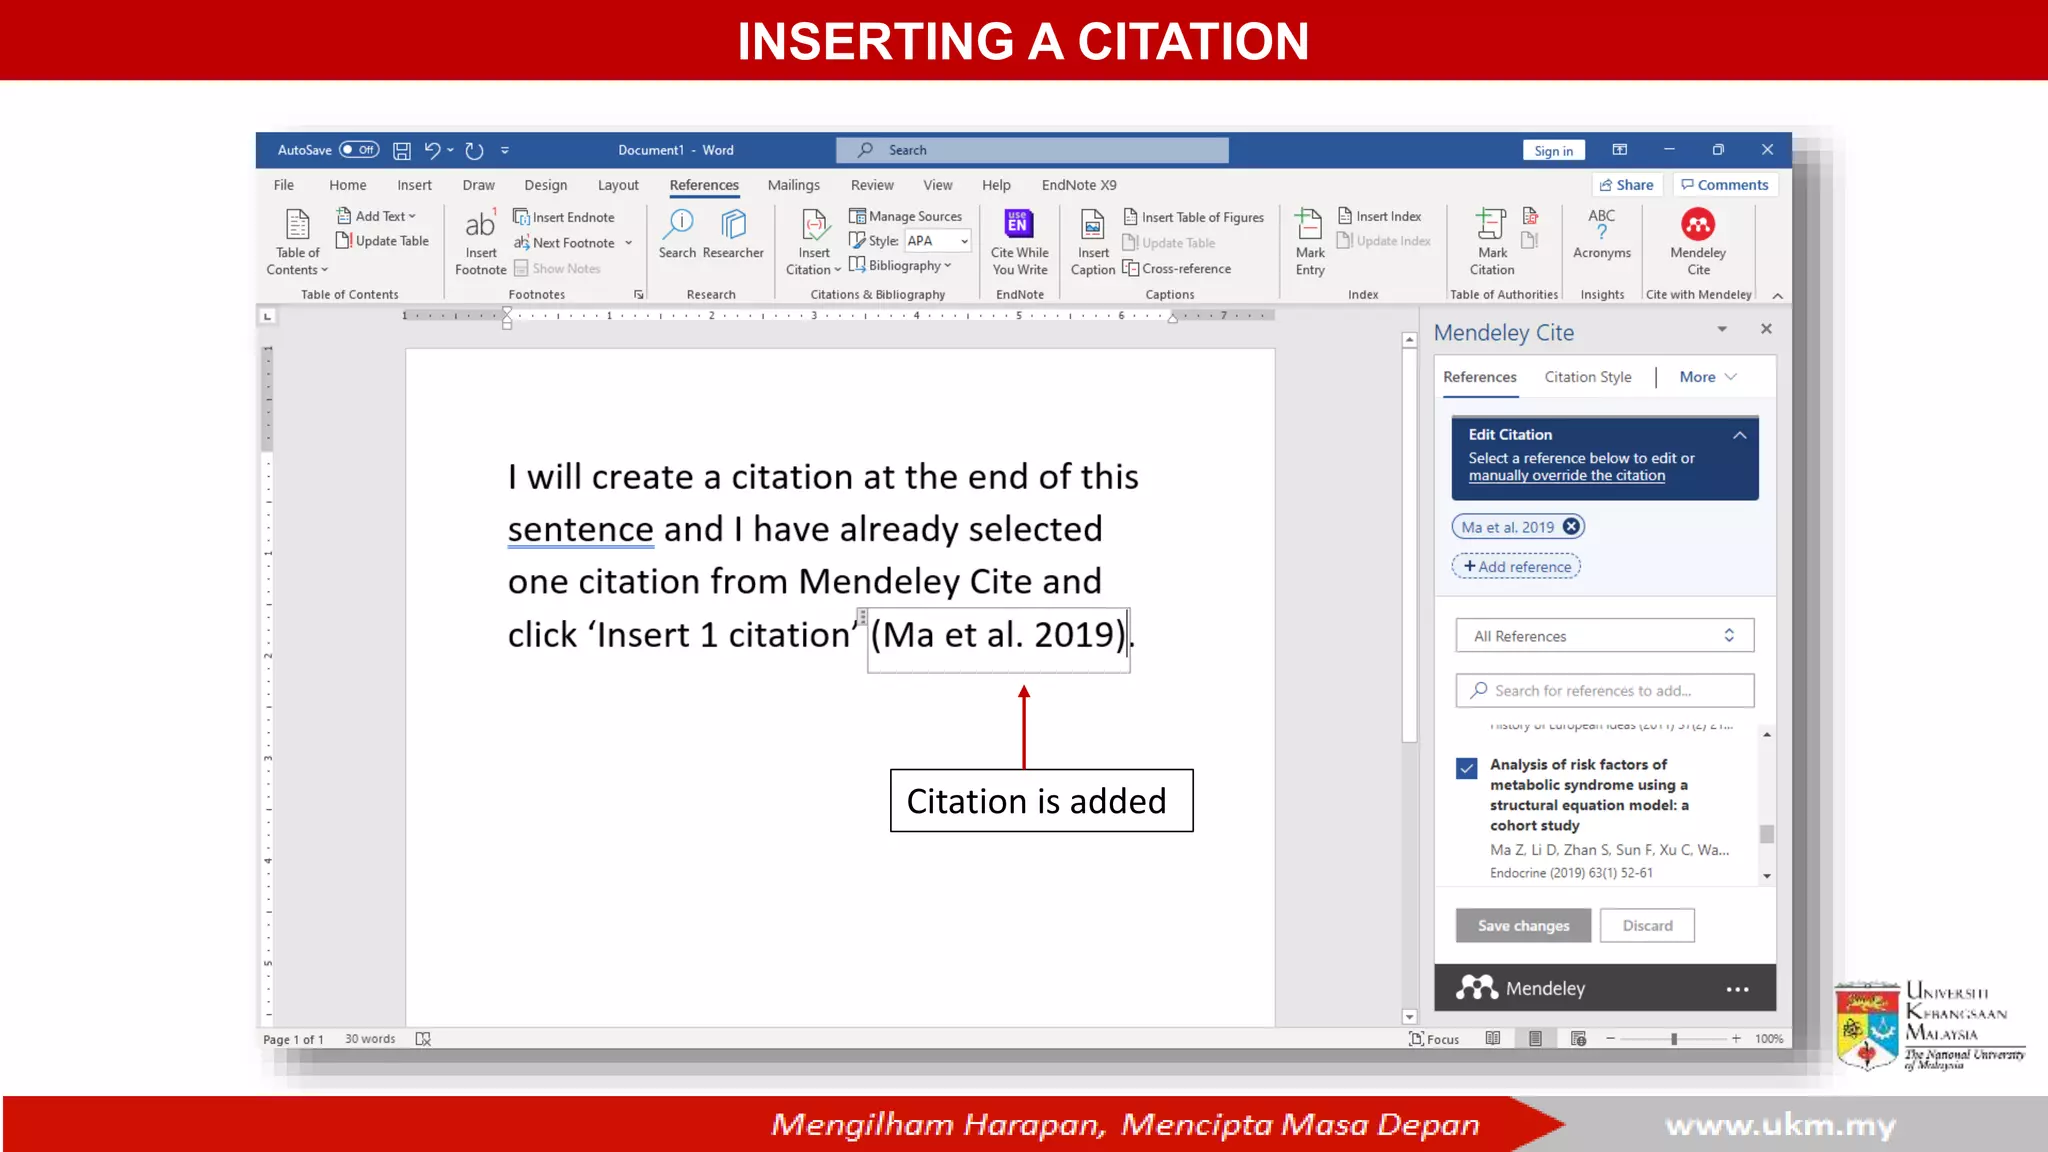Viewport: 2048px width, 1152px height.
Task: Click the zoom out minus button
Action: pyautogui.click(x=1610, y=1039)
